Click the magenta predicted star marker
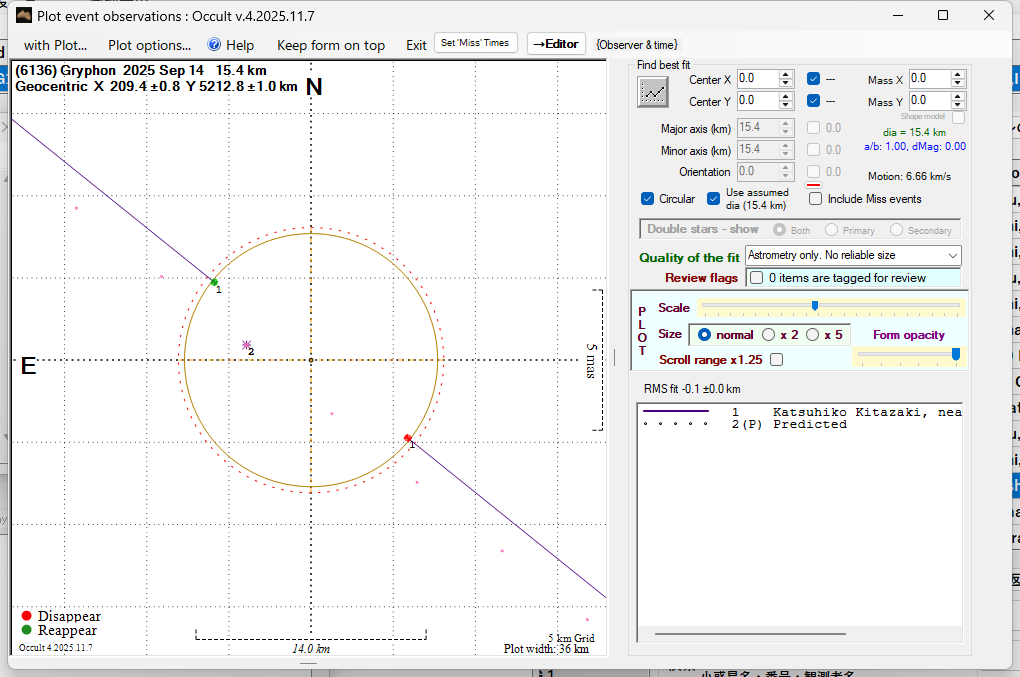This screenshot has height=677, width=1020. 247,345
